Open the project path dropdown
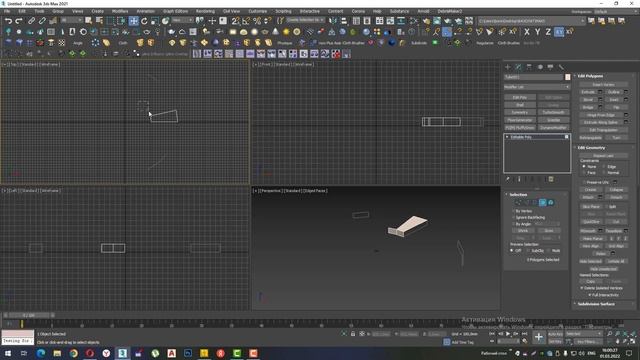This screenshot has width=640, height=360. click(532, 21)
